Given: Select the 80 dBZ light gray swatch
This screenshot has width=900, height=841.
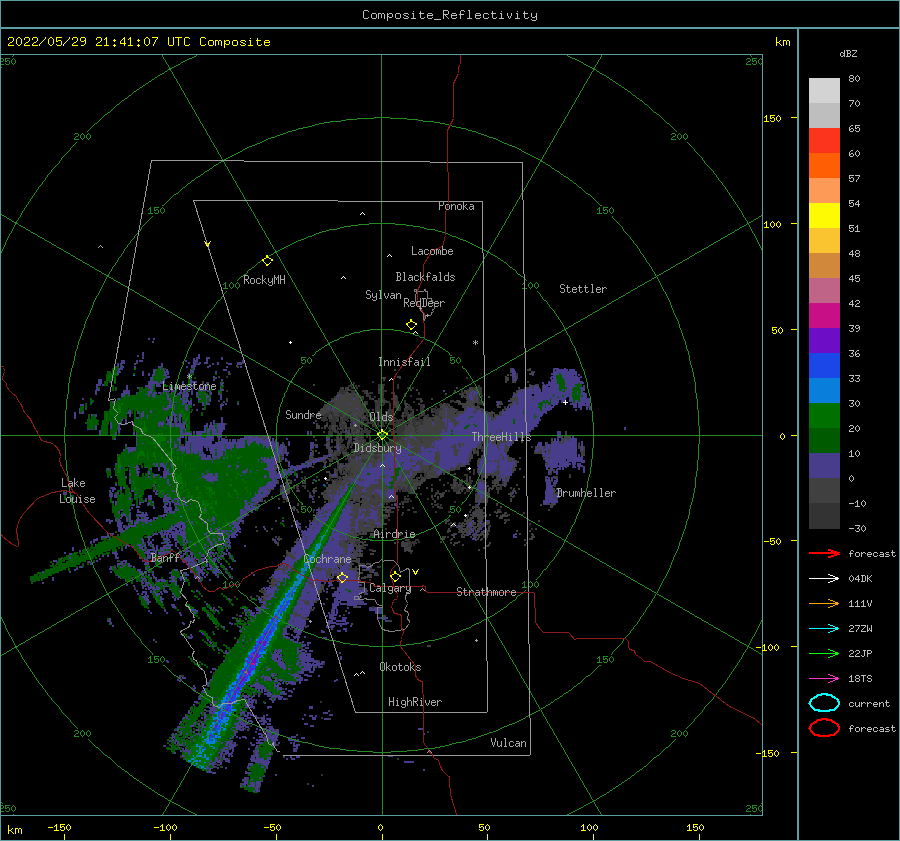Looking at the screenshot, I should click(824, 91).
